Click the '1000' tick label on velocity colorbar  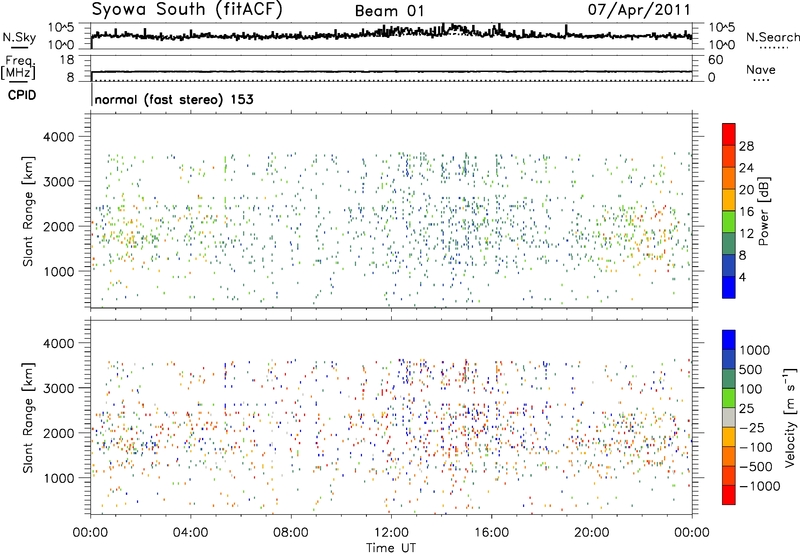(754, 350)
